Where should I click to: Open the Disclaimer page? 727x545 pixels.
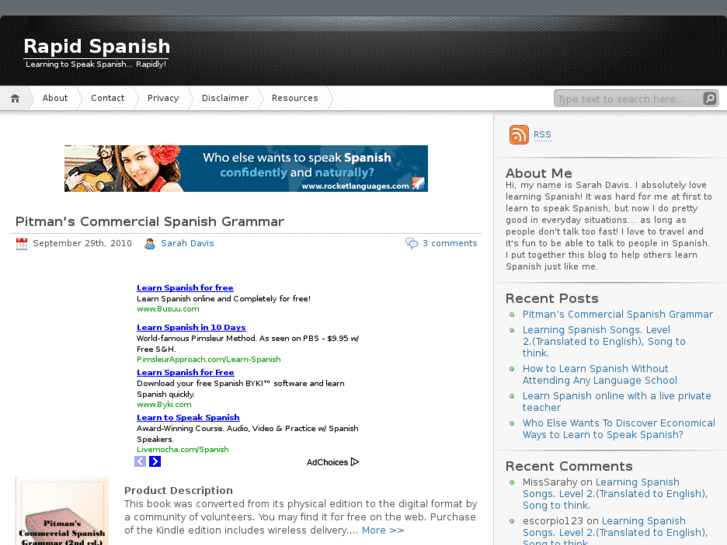[225, 98]
